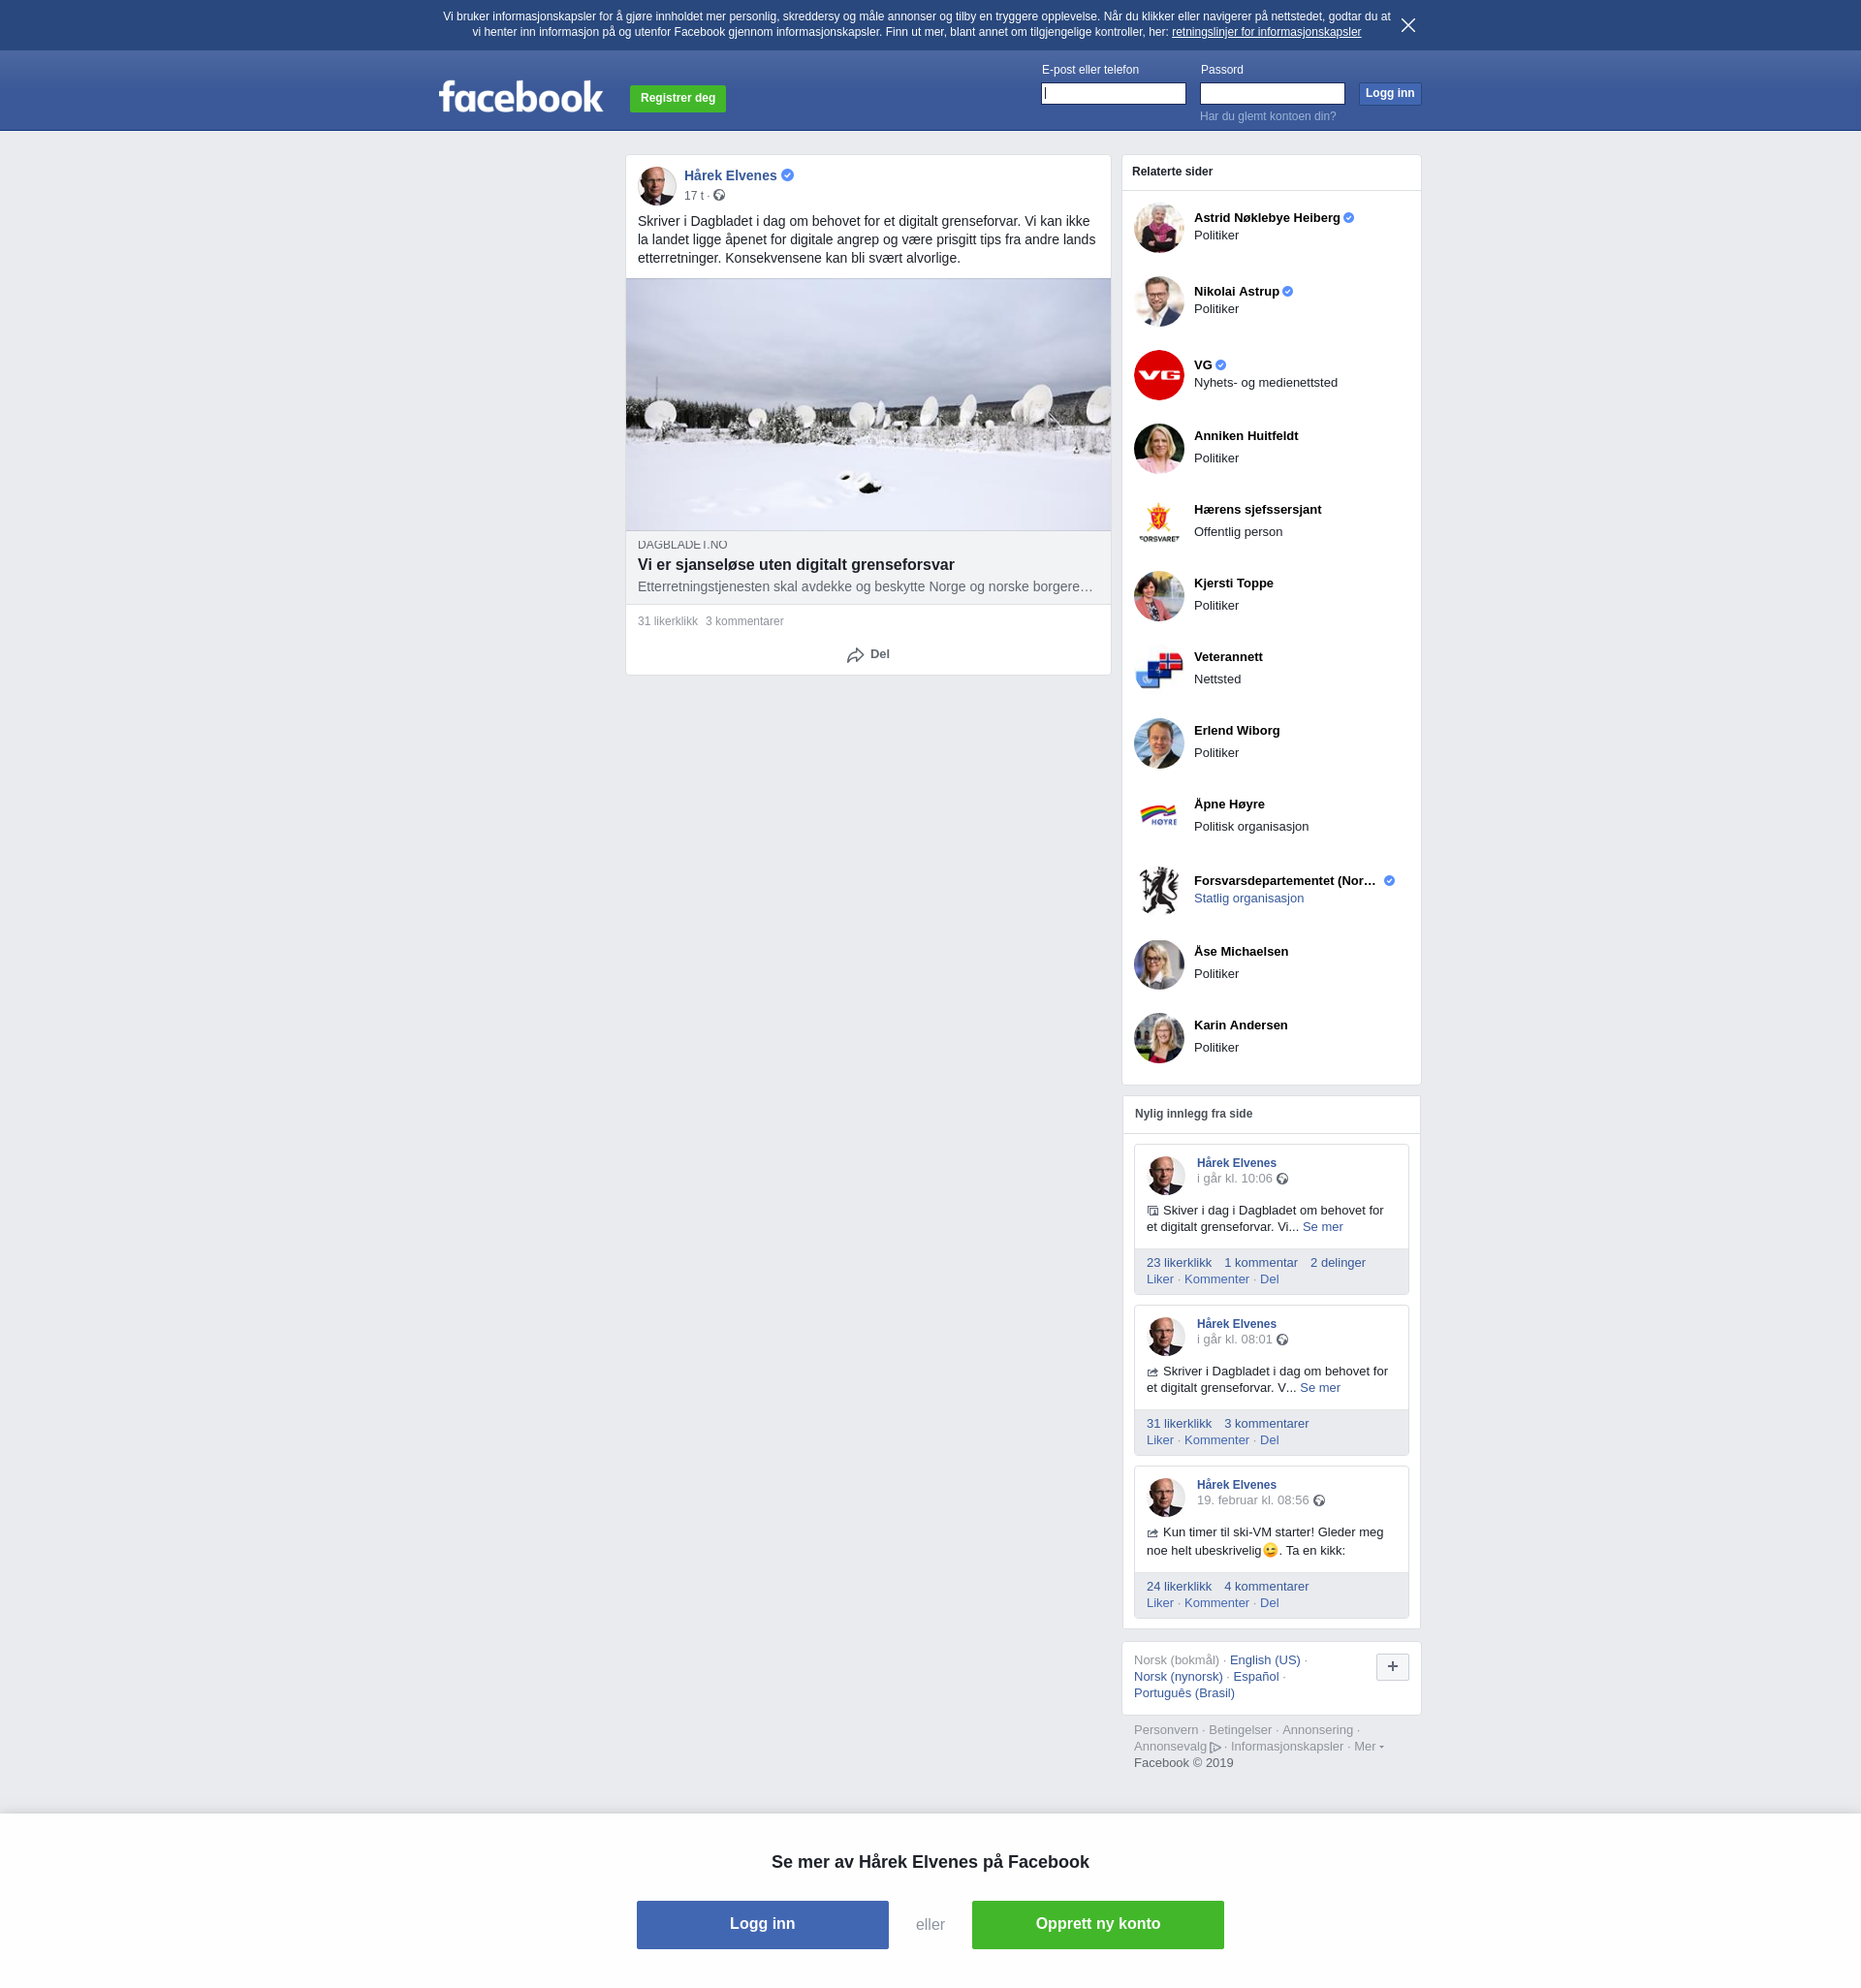Expand first recent post with Se mer
Viewport: 1861px width, 1988px height.
tap(1322, 1226)
